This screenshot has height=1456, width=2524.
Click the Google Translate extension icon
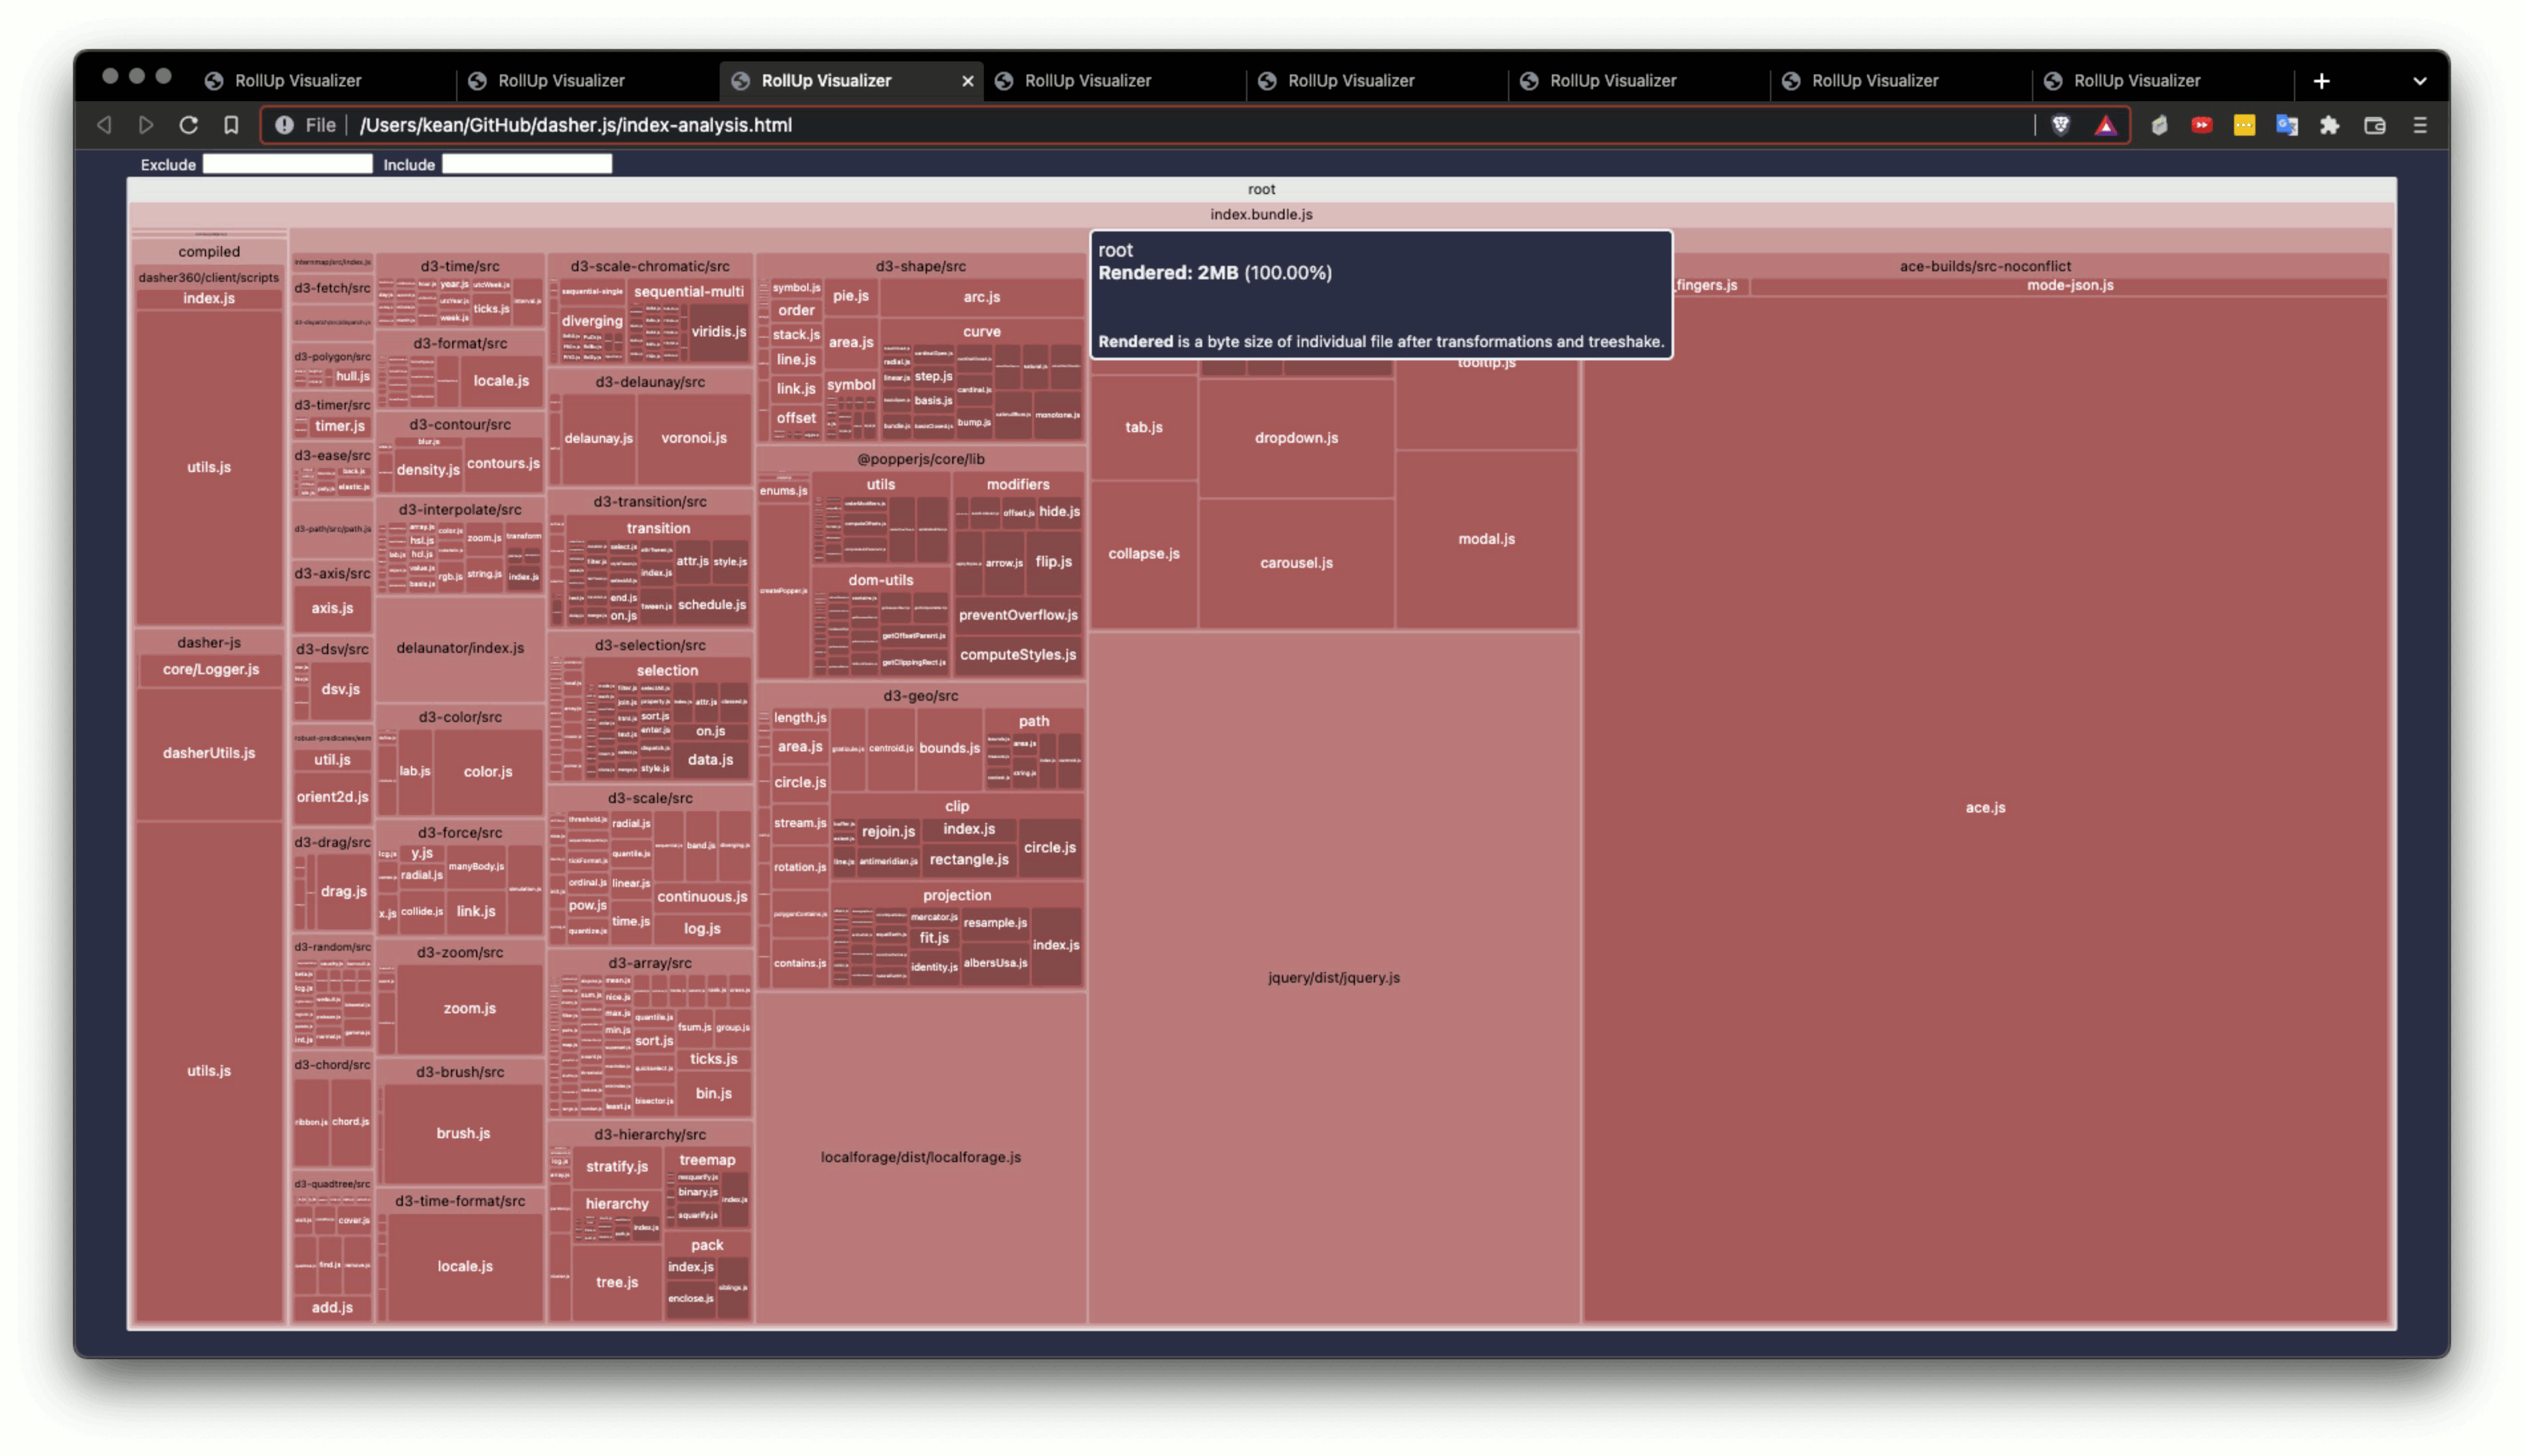2286,125
